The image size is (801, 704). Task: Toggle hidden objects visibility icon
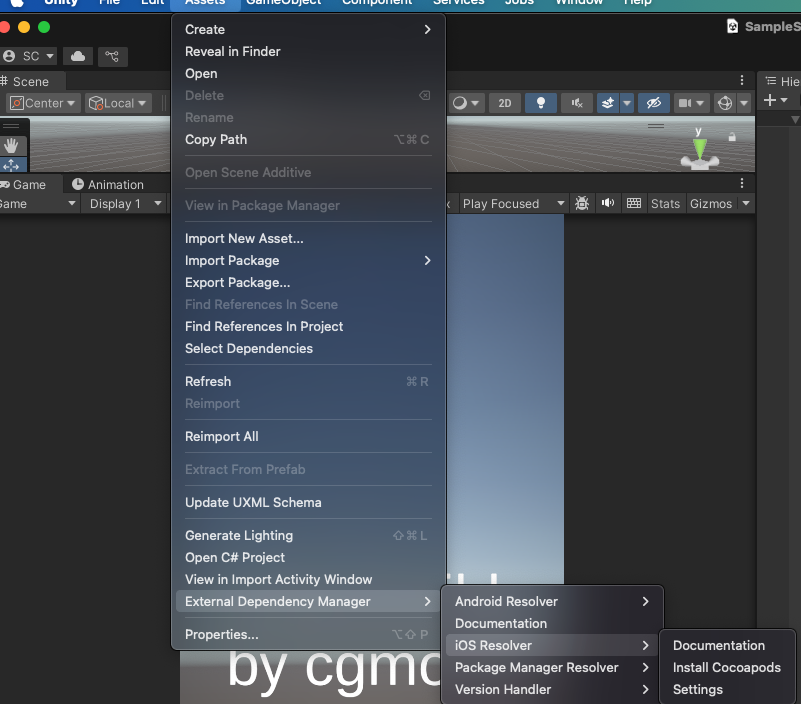tap(653, 103)
